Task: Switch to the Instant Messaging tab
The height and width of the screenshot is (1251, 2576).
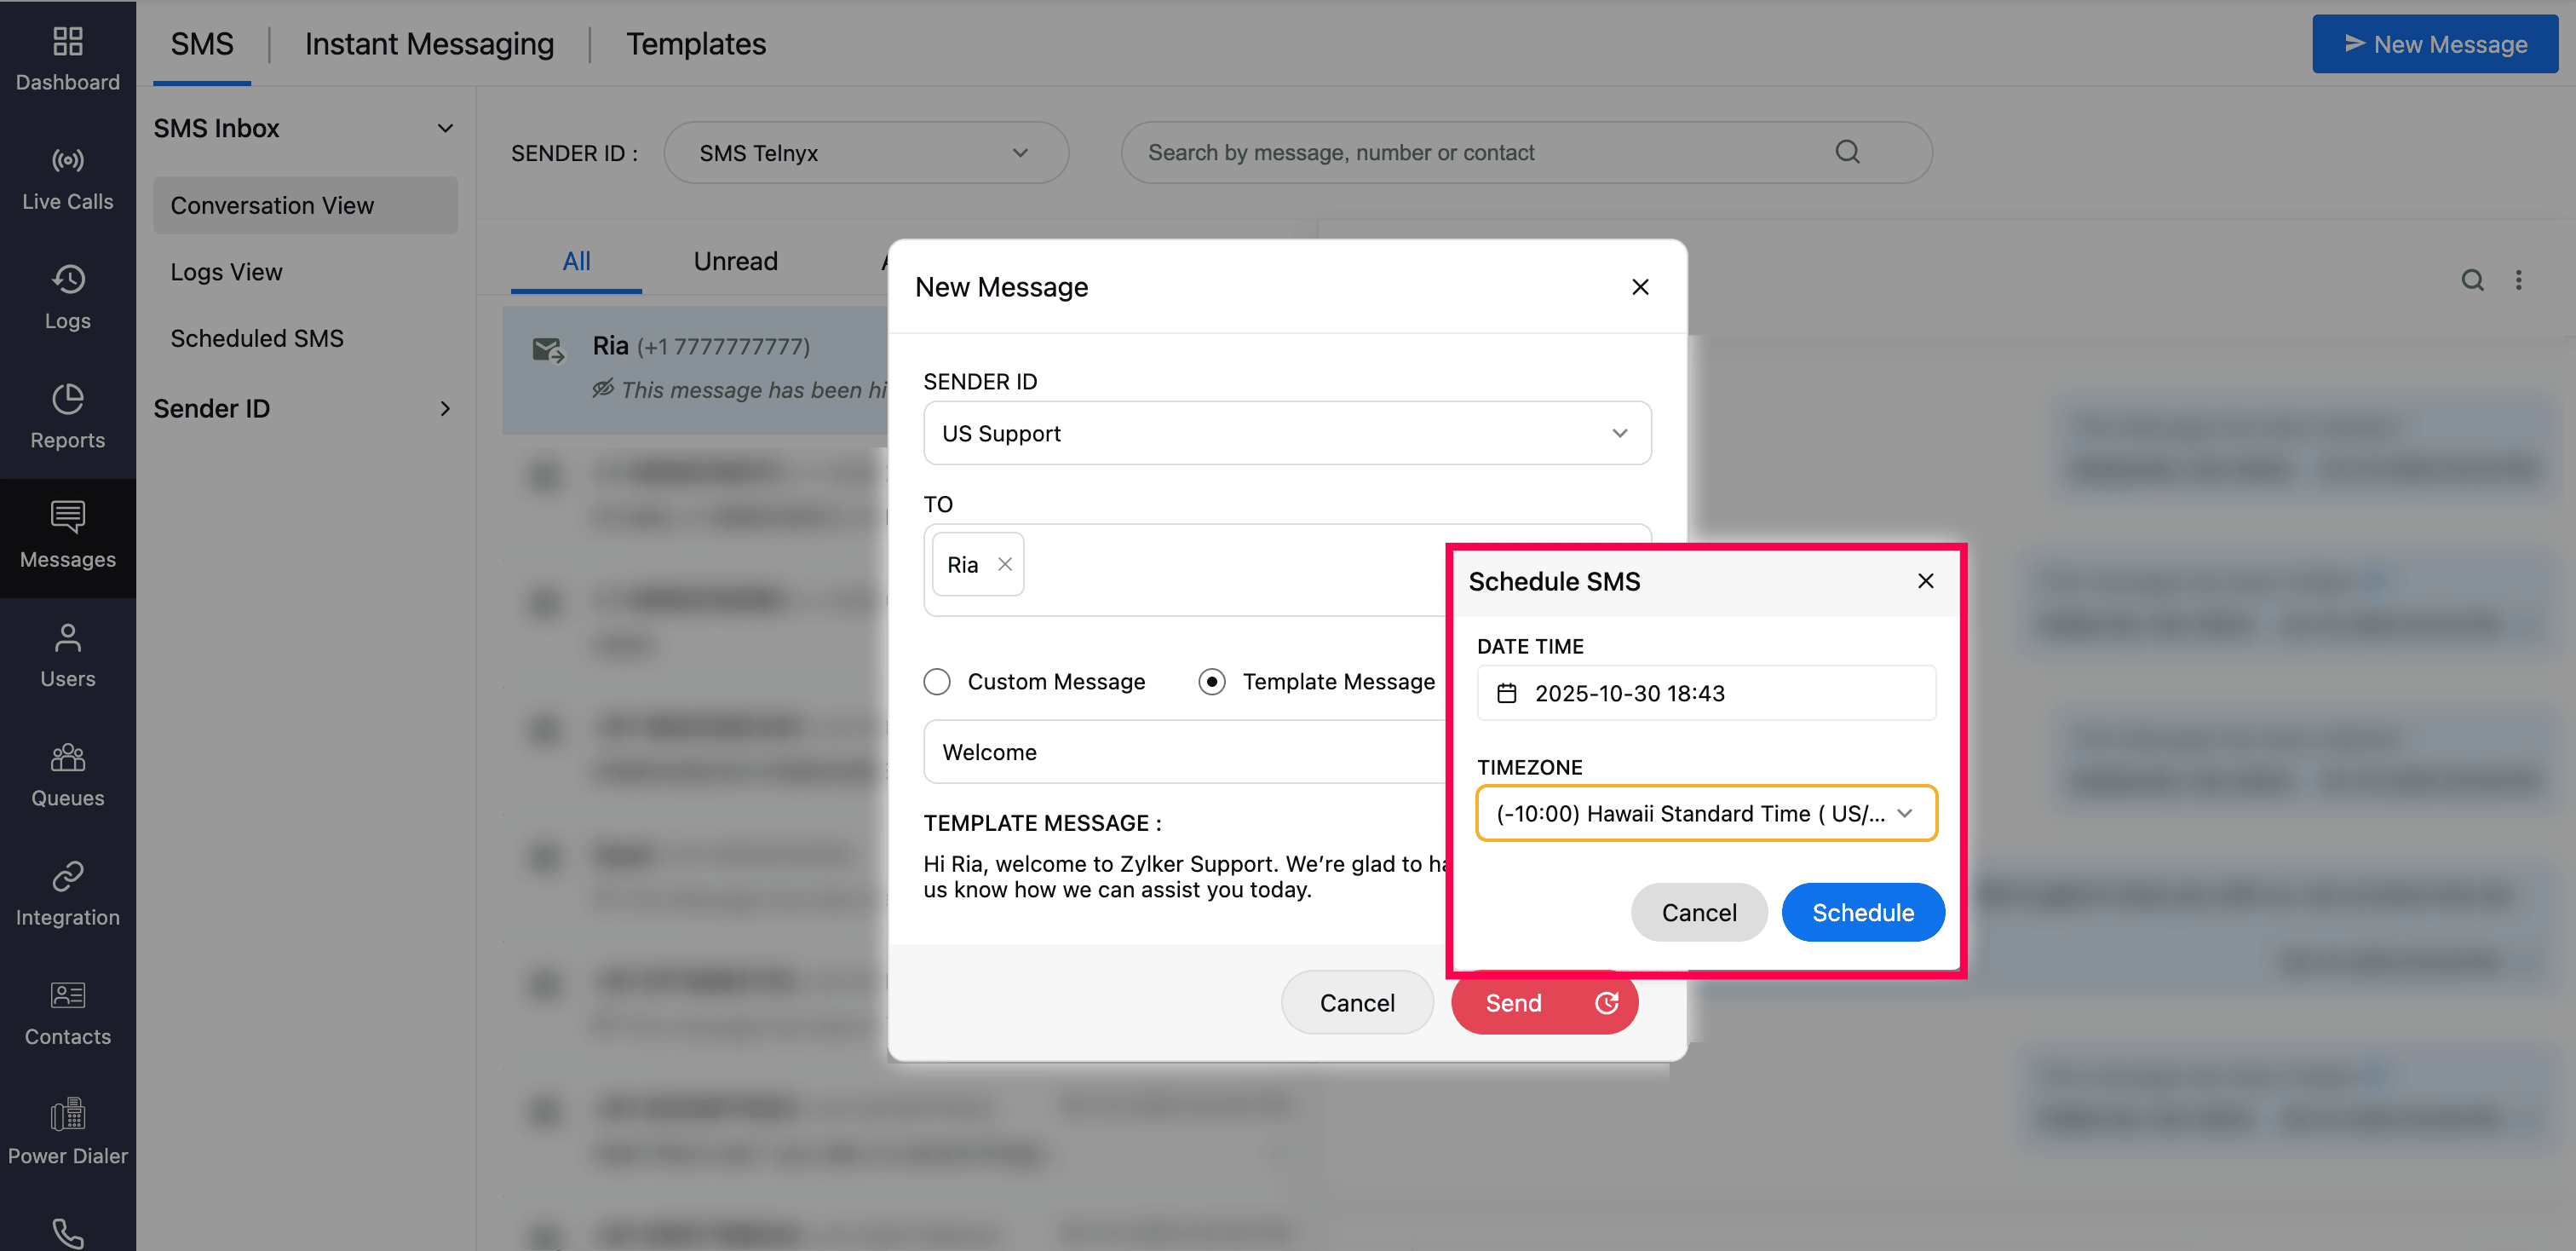Action: pyautogui.click(x=429, y=44)
